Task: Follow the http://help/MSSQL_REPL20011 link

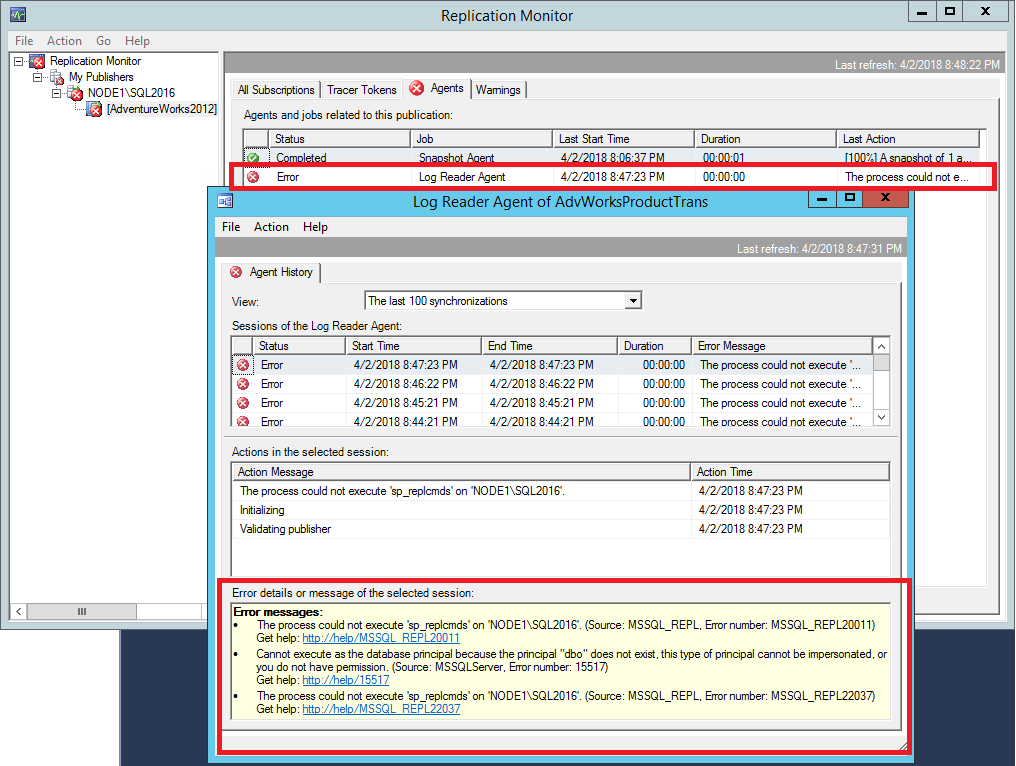Action: click(380, 637)
